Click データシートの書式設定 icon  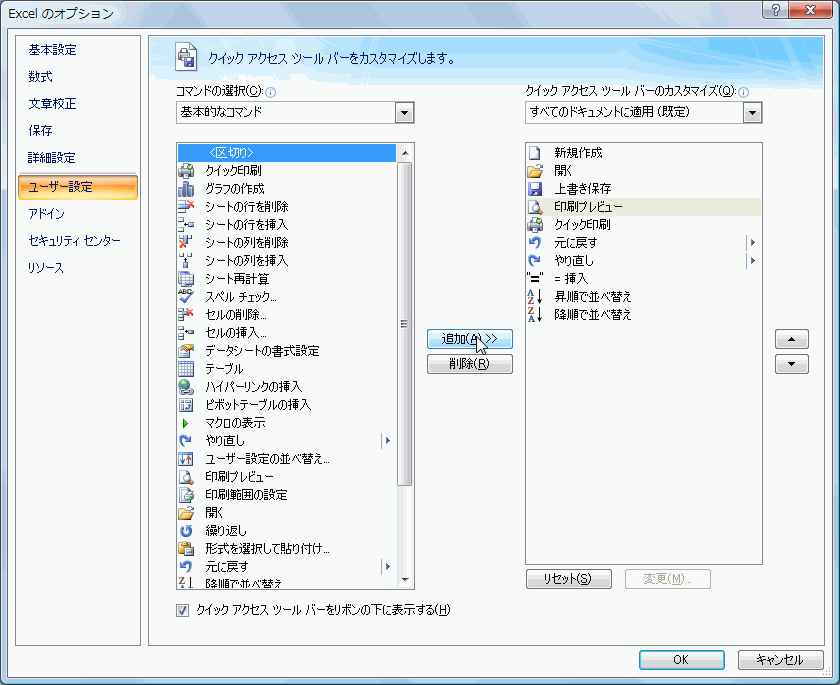click(186, 351)
